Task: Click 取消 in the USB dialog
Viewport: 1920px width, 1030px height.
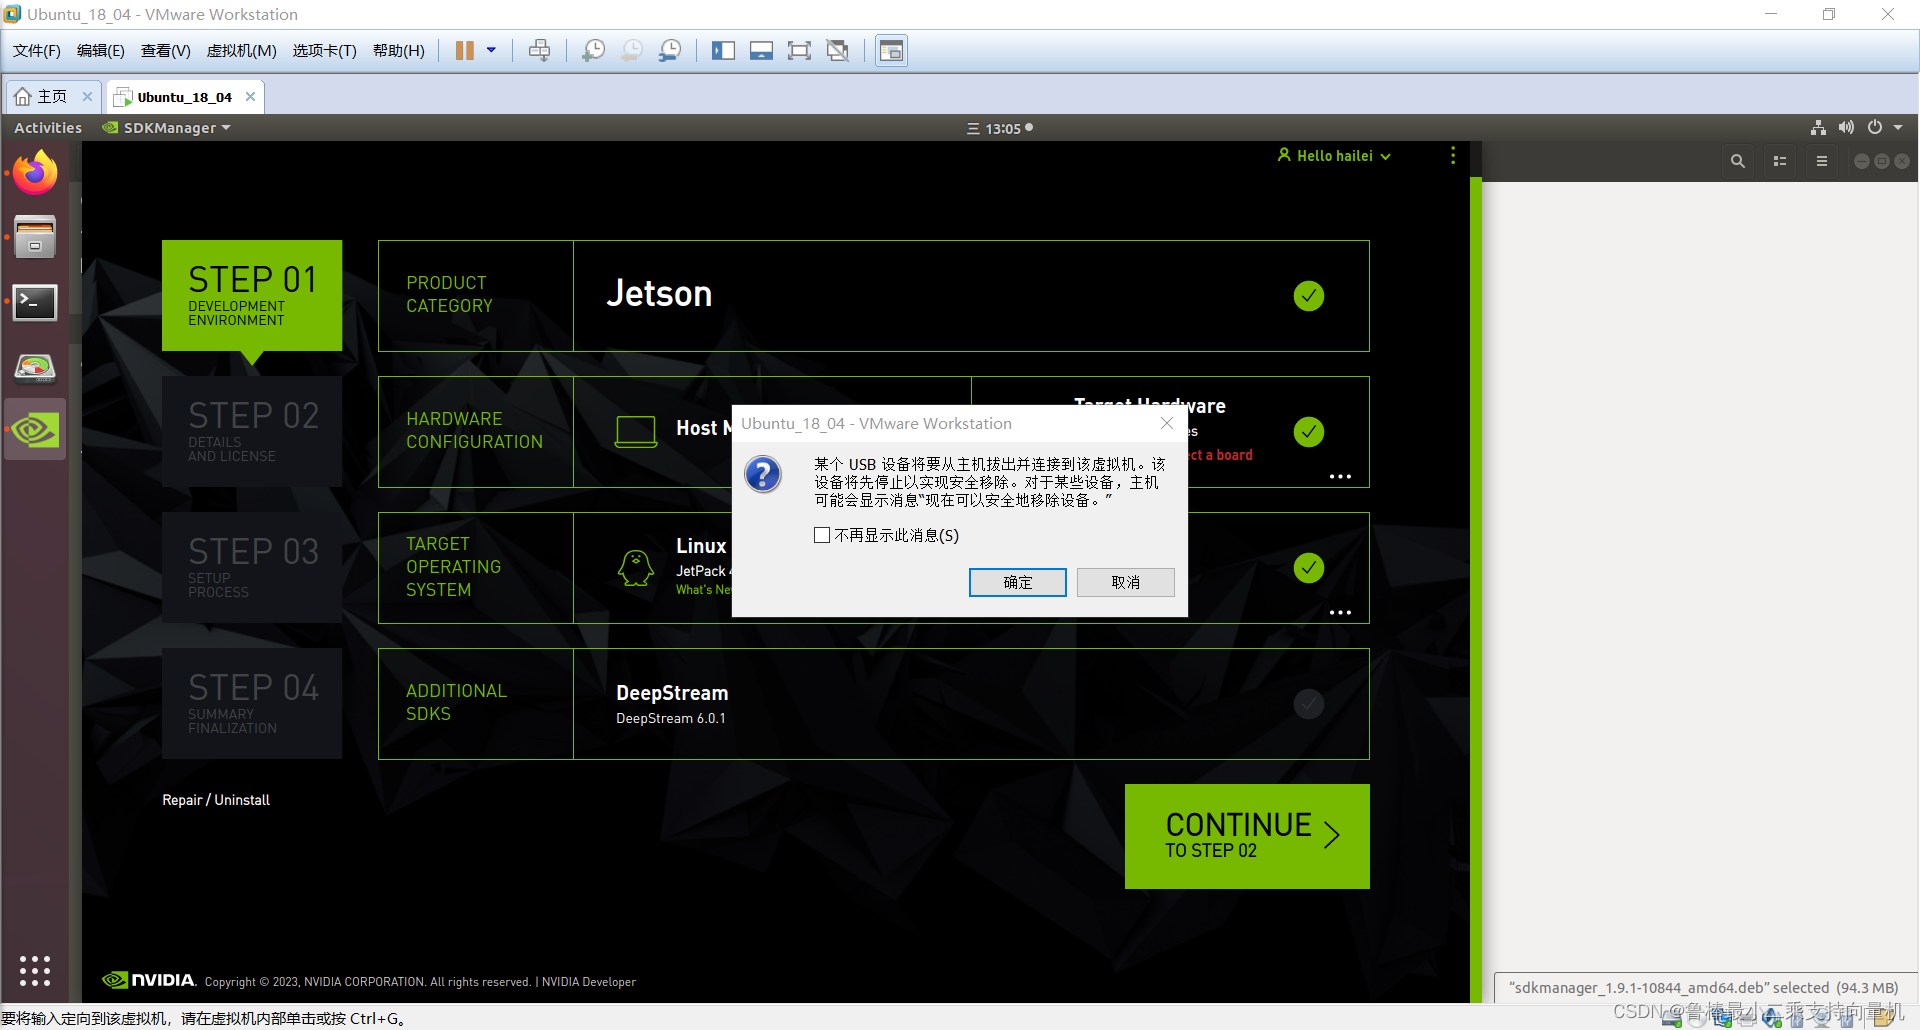Action: 1125,583
